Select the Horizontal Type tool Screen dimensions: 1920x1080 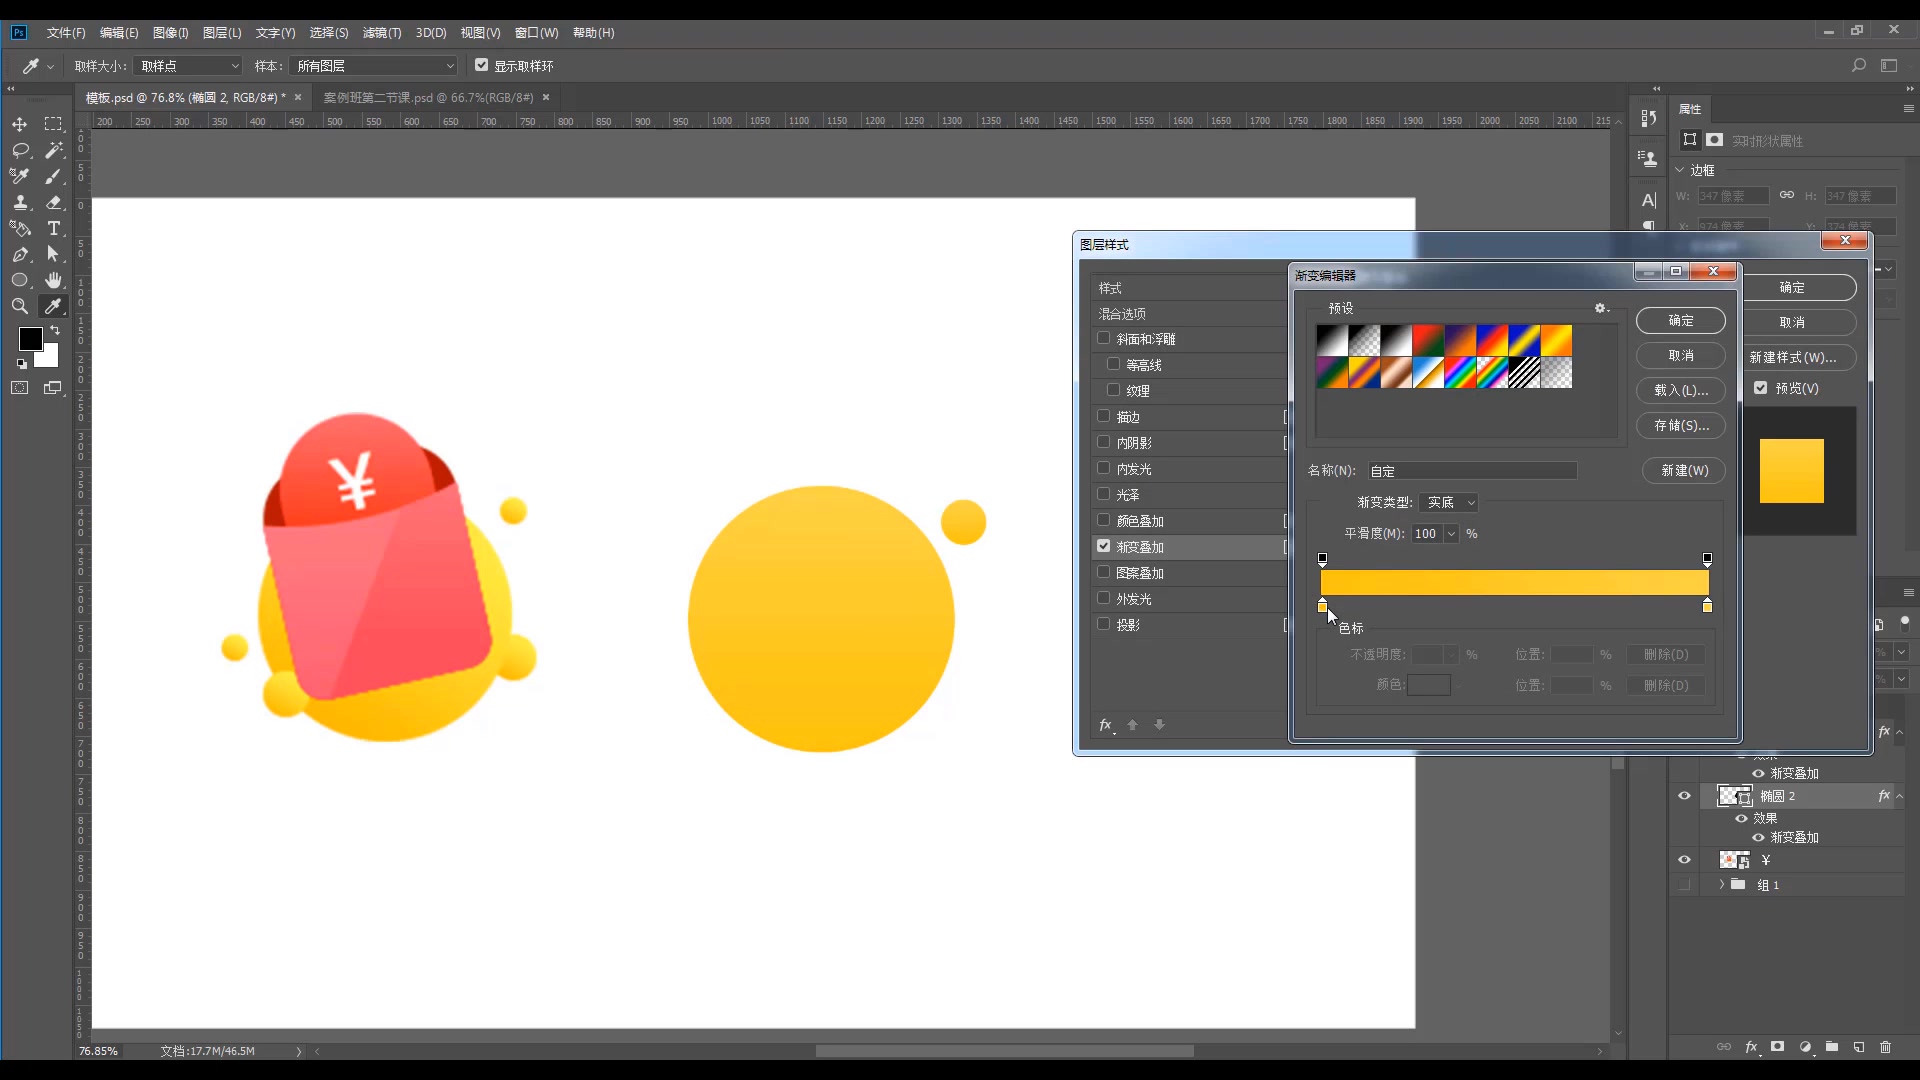pyautogui.click(x=54, y=228)
